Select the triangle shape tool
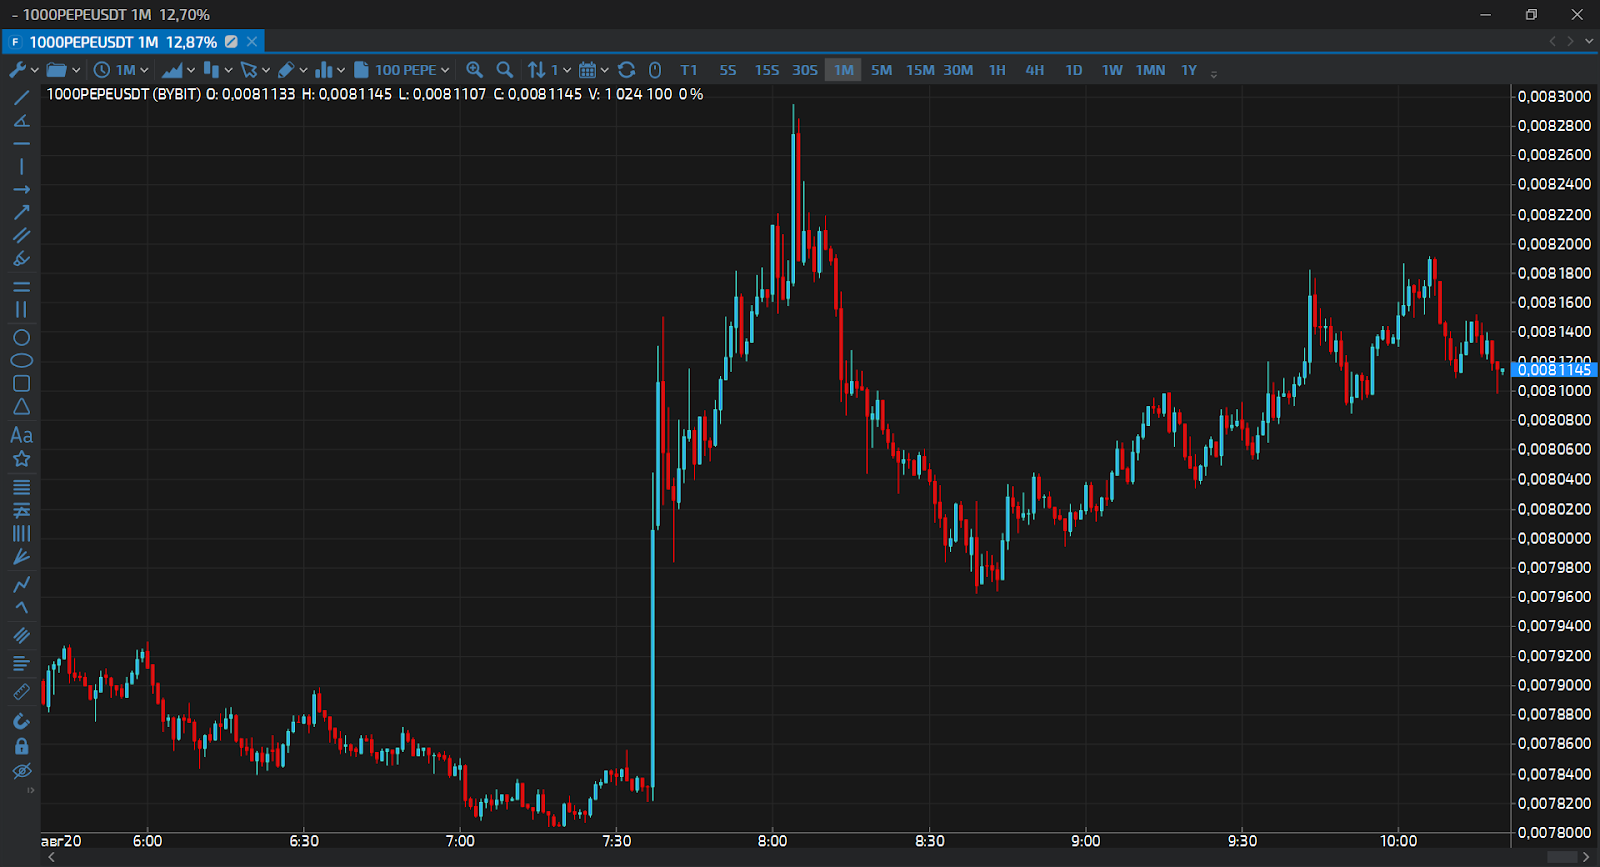The image size is (1600, 867). coord(21,407)
